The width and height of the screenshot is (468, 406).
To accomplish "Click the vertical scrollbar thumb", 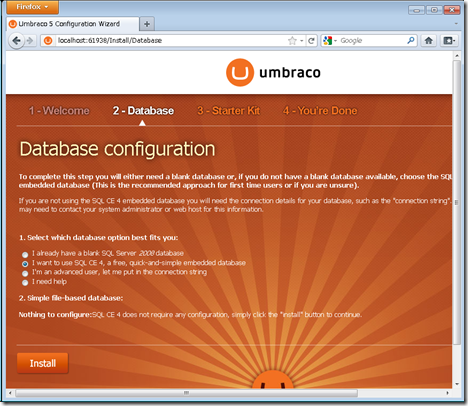I will [457, 202].
